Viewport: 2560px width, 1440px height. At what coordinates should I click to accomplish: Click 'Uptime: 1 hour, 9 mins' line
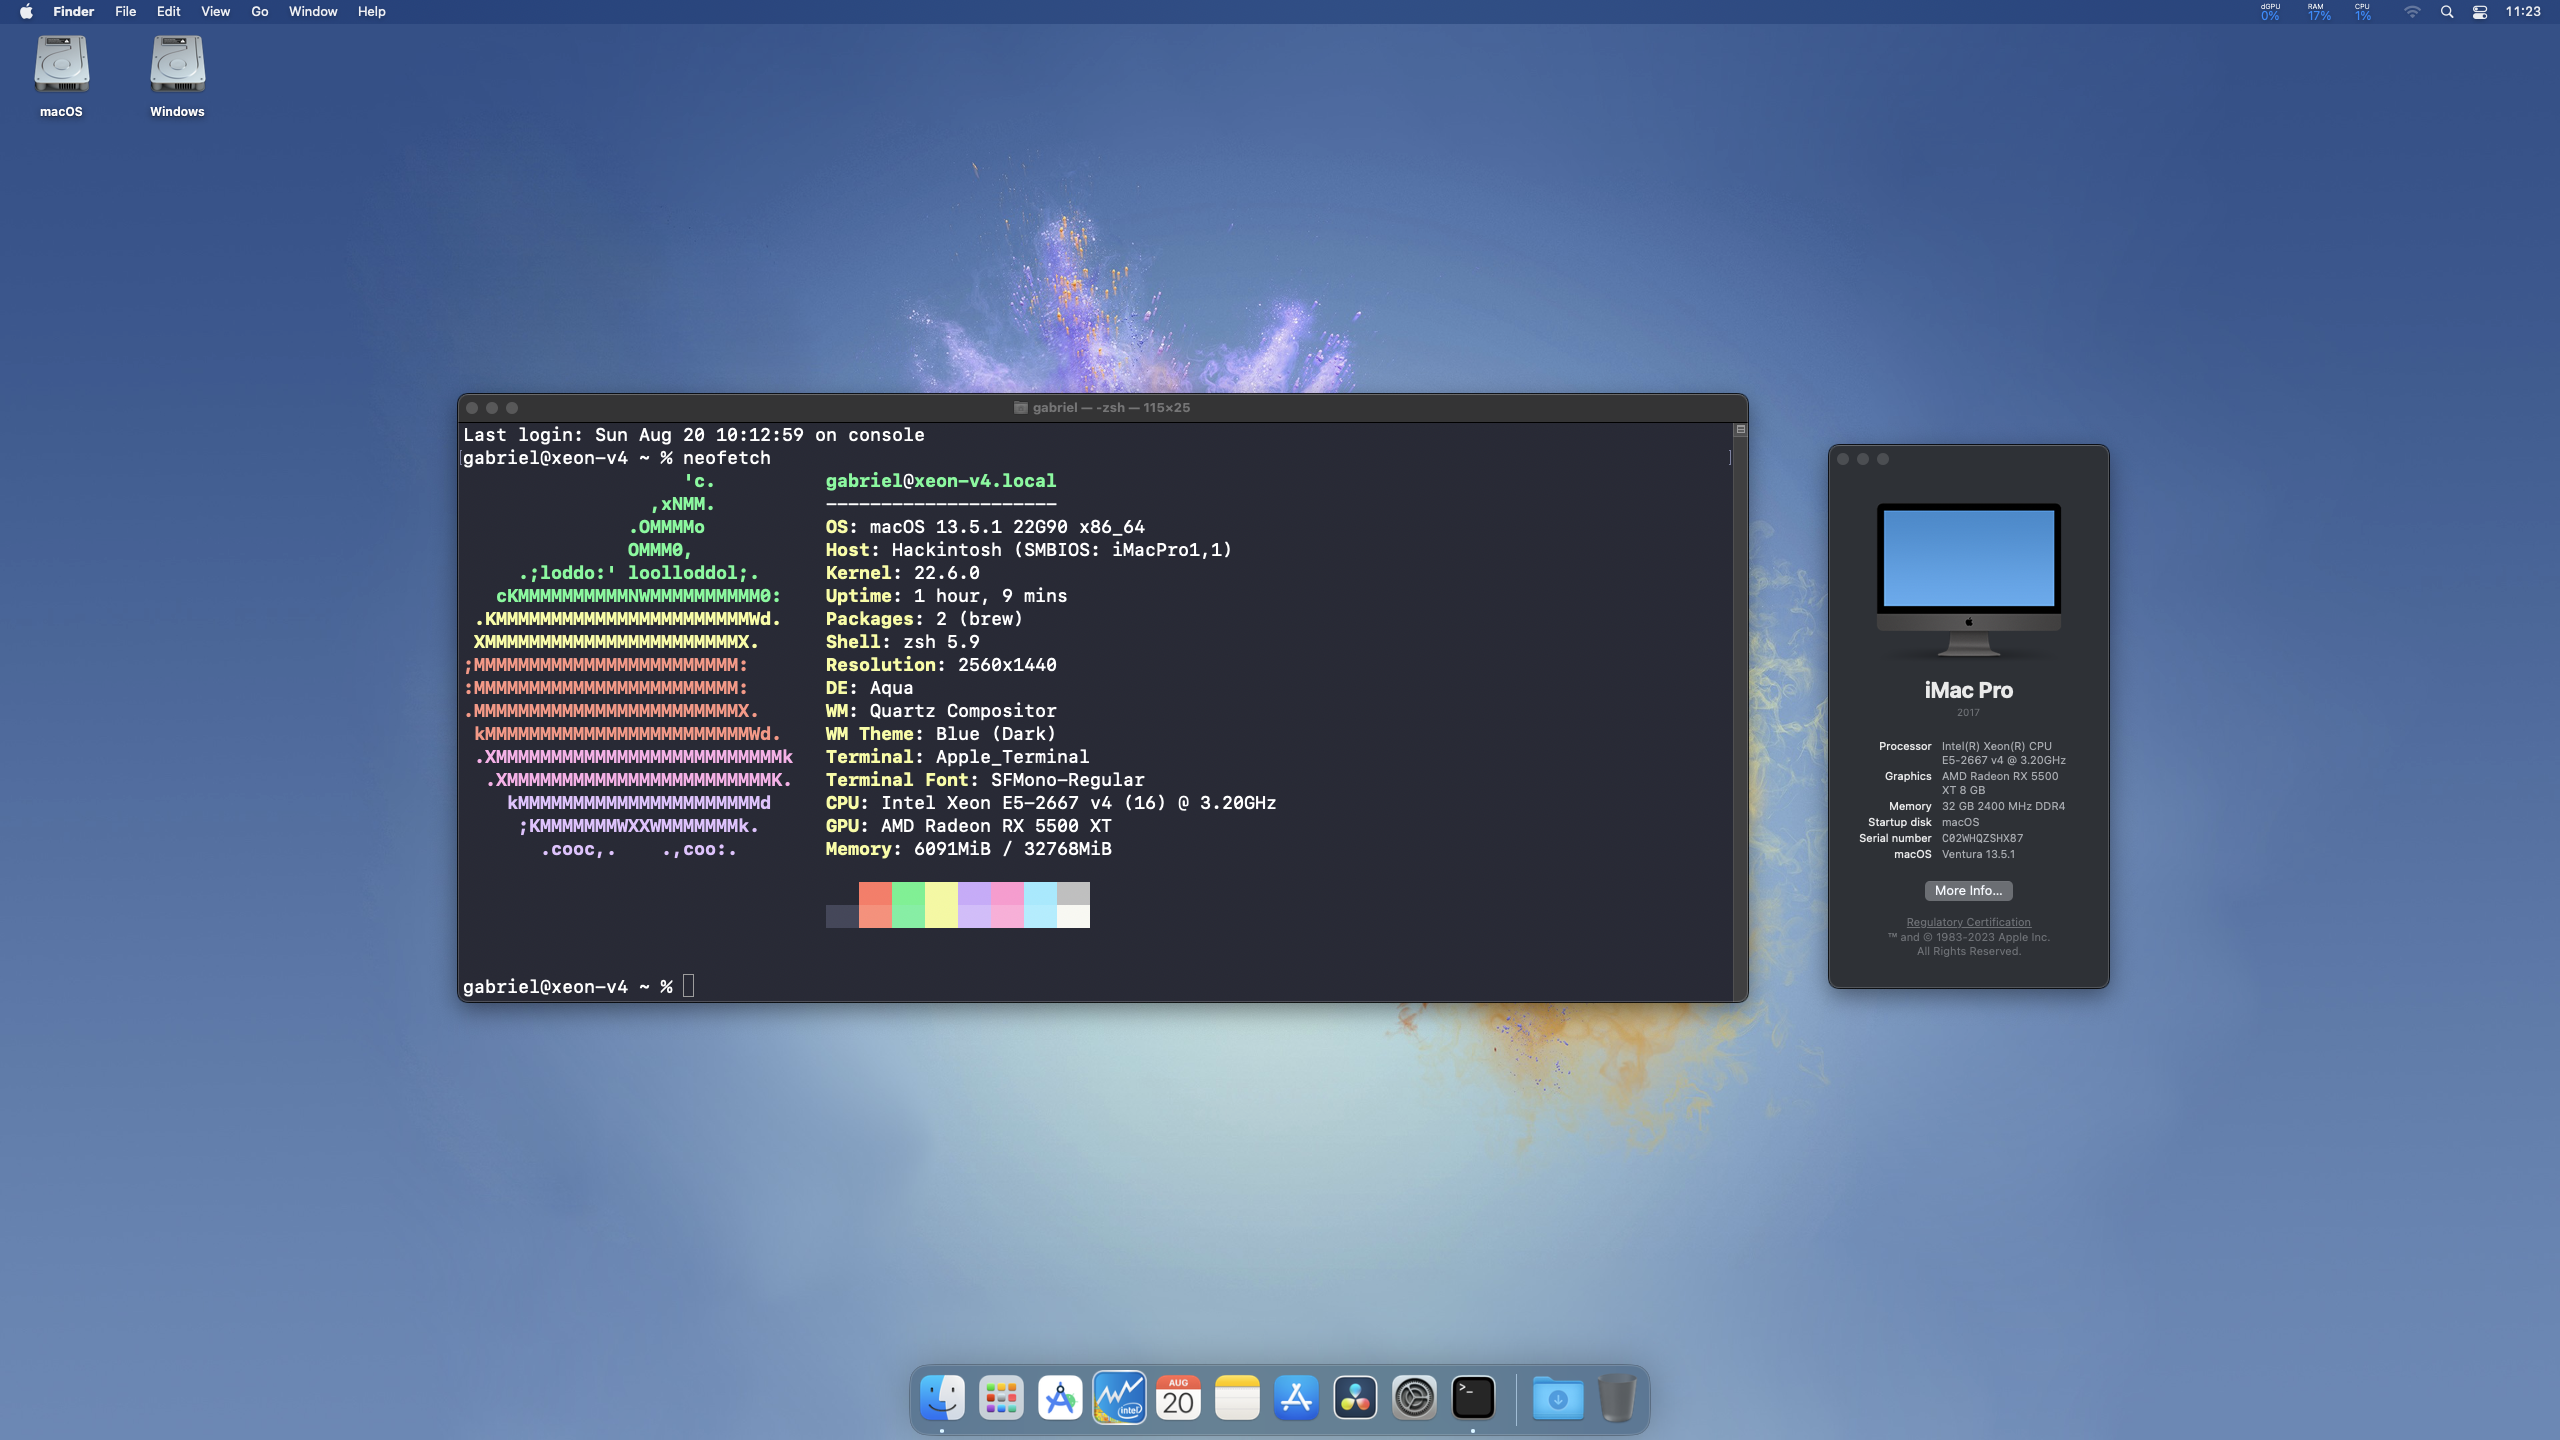(946, 596)
